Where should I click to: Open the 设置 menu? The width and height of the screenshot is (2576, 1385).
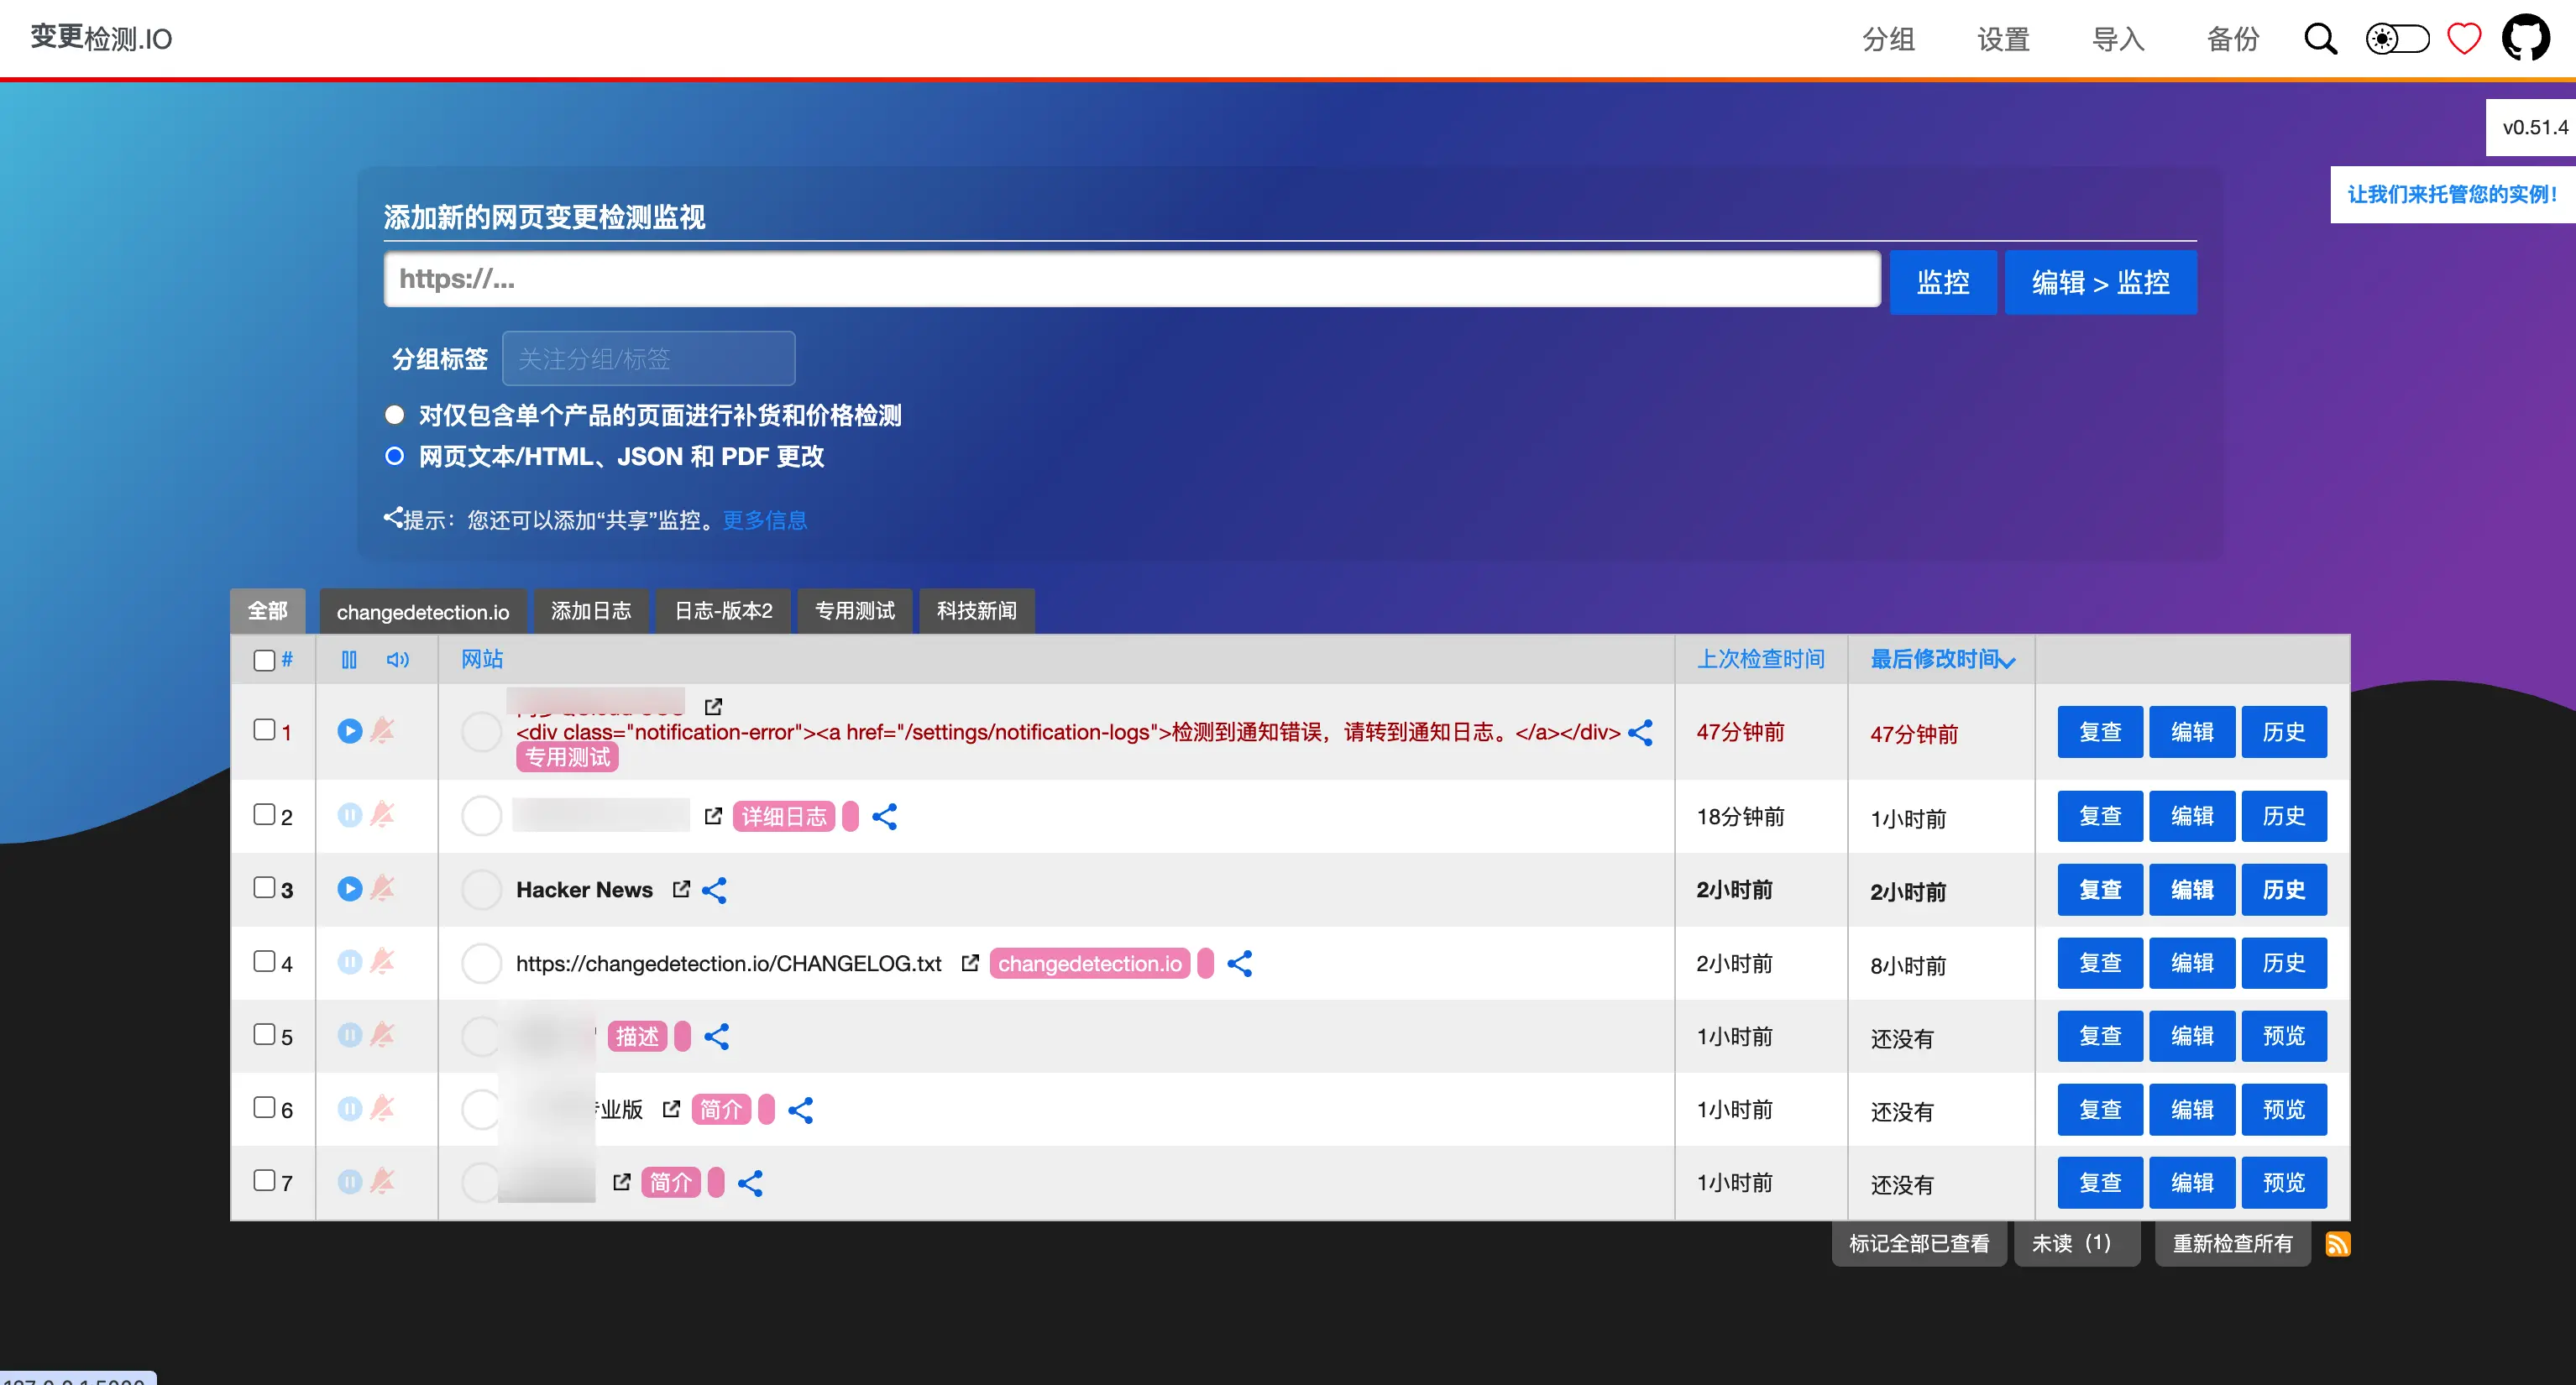coord(2003,39)
